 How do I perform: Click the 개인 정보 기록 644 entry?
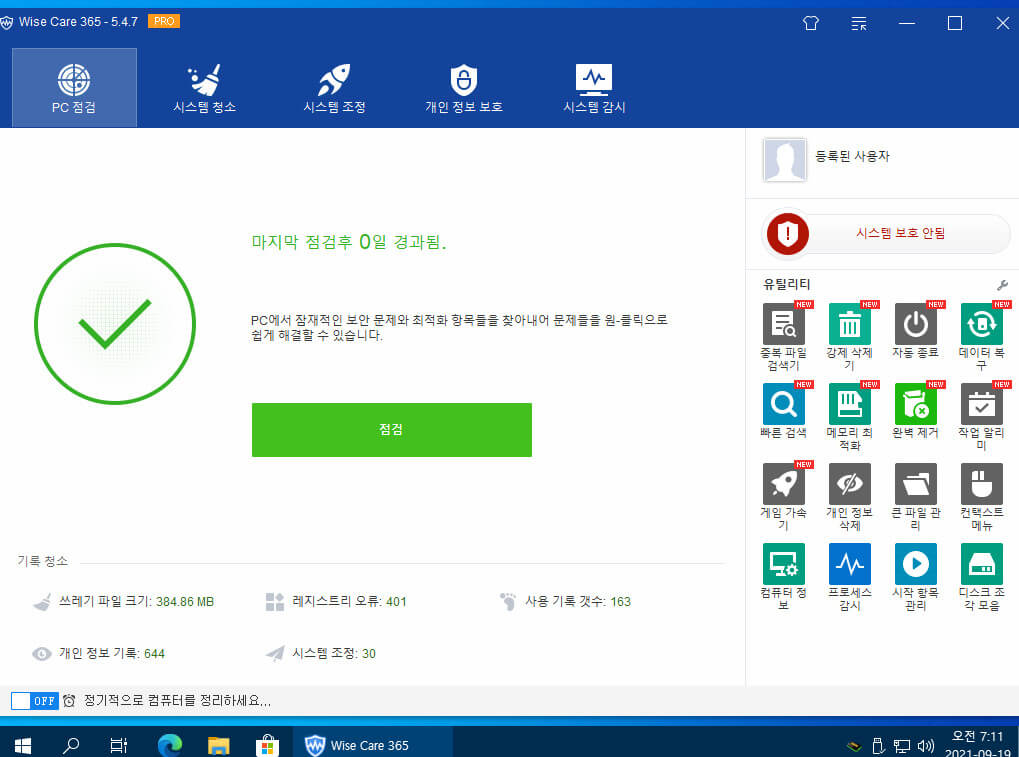(98, 654)
